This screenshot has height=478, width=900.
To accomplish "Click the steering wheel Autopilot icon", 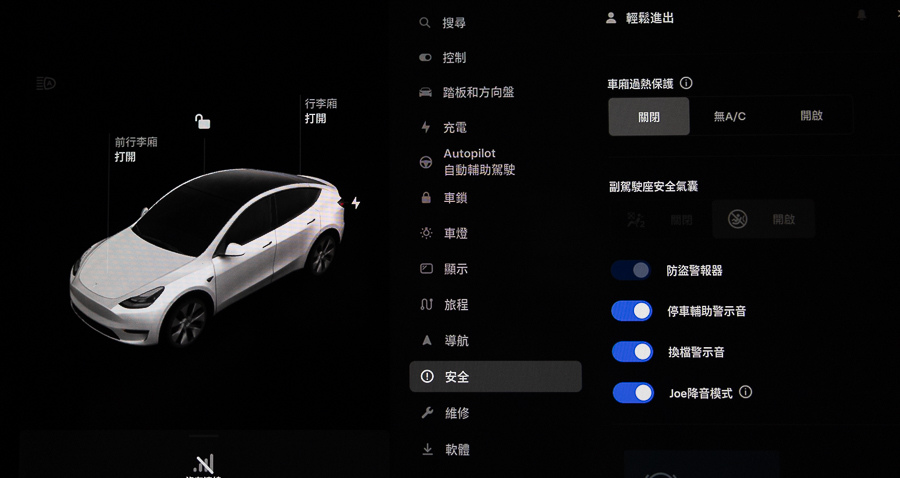I will (x=425, y=162).
